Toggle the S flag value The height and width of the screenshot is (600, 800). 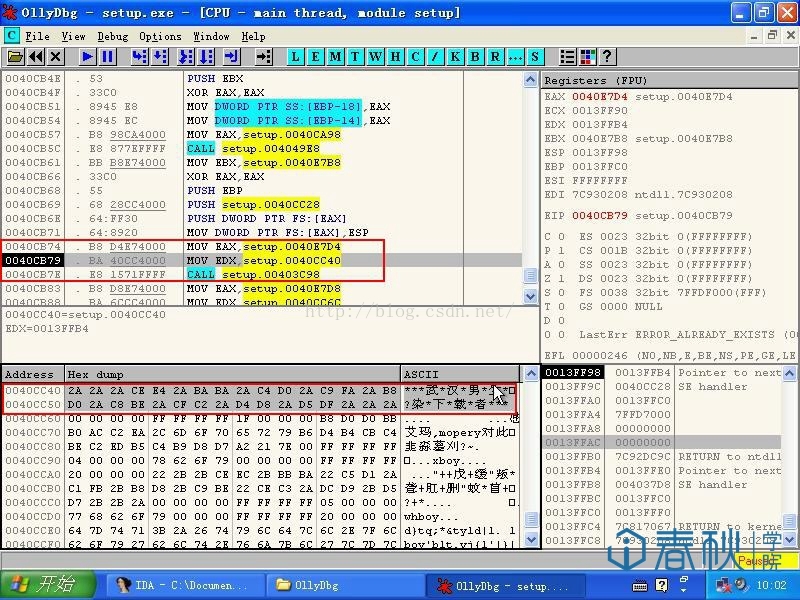coord(561,292)
